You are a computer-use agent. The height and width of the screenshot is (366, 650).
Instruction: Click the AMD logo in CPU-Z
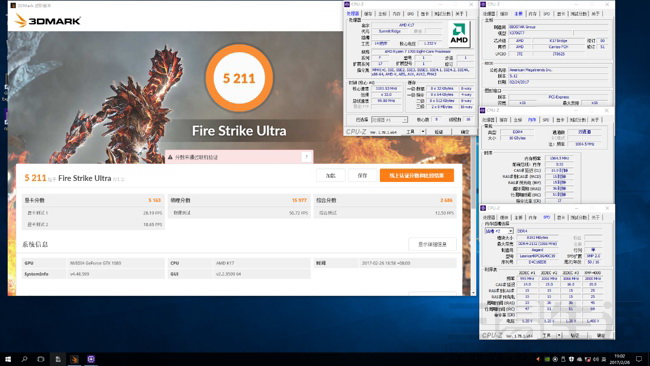coord(459,34)
